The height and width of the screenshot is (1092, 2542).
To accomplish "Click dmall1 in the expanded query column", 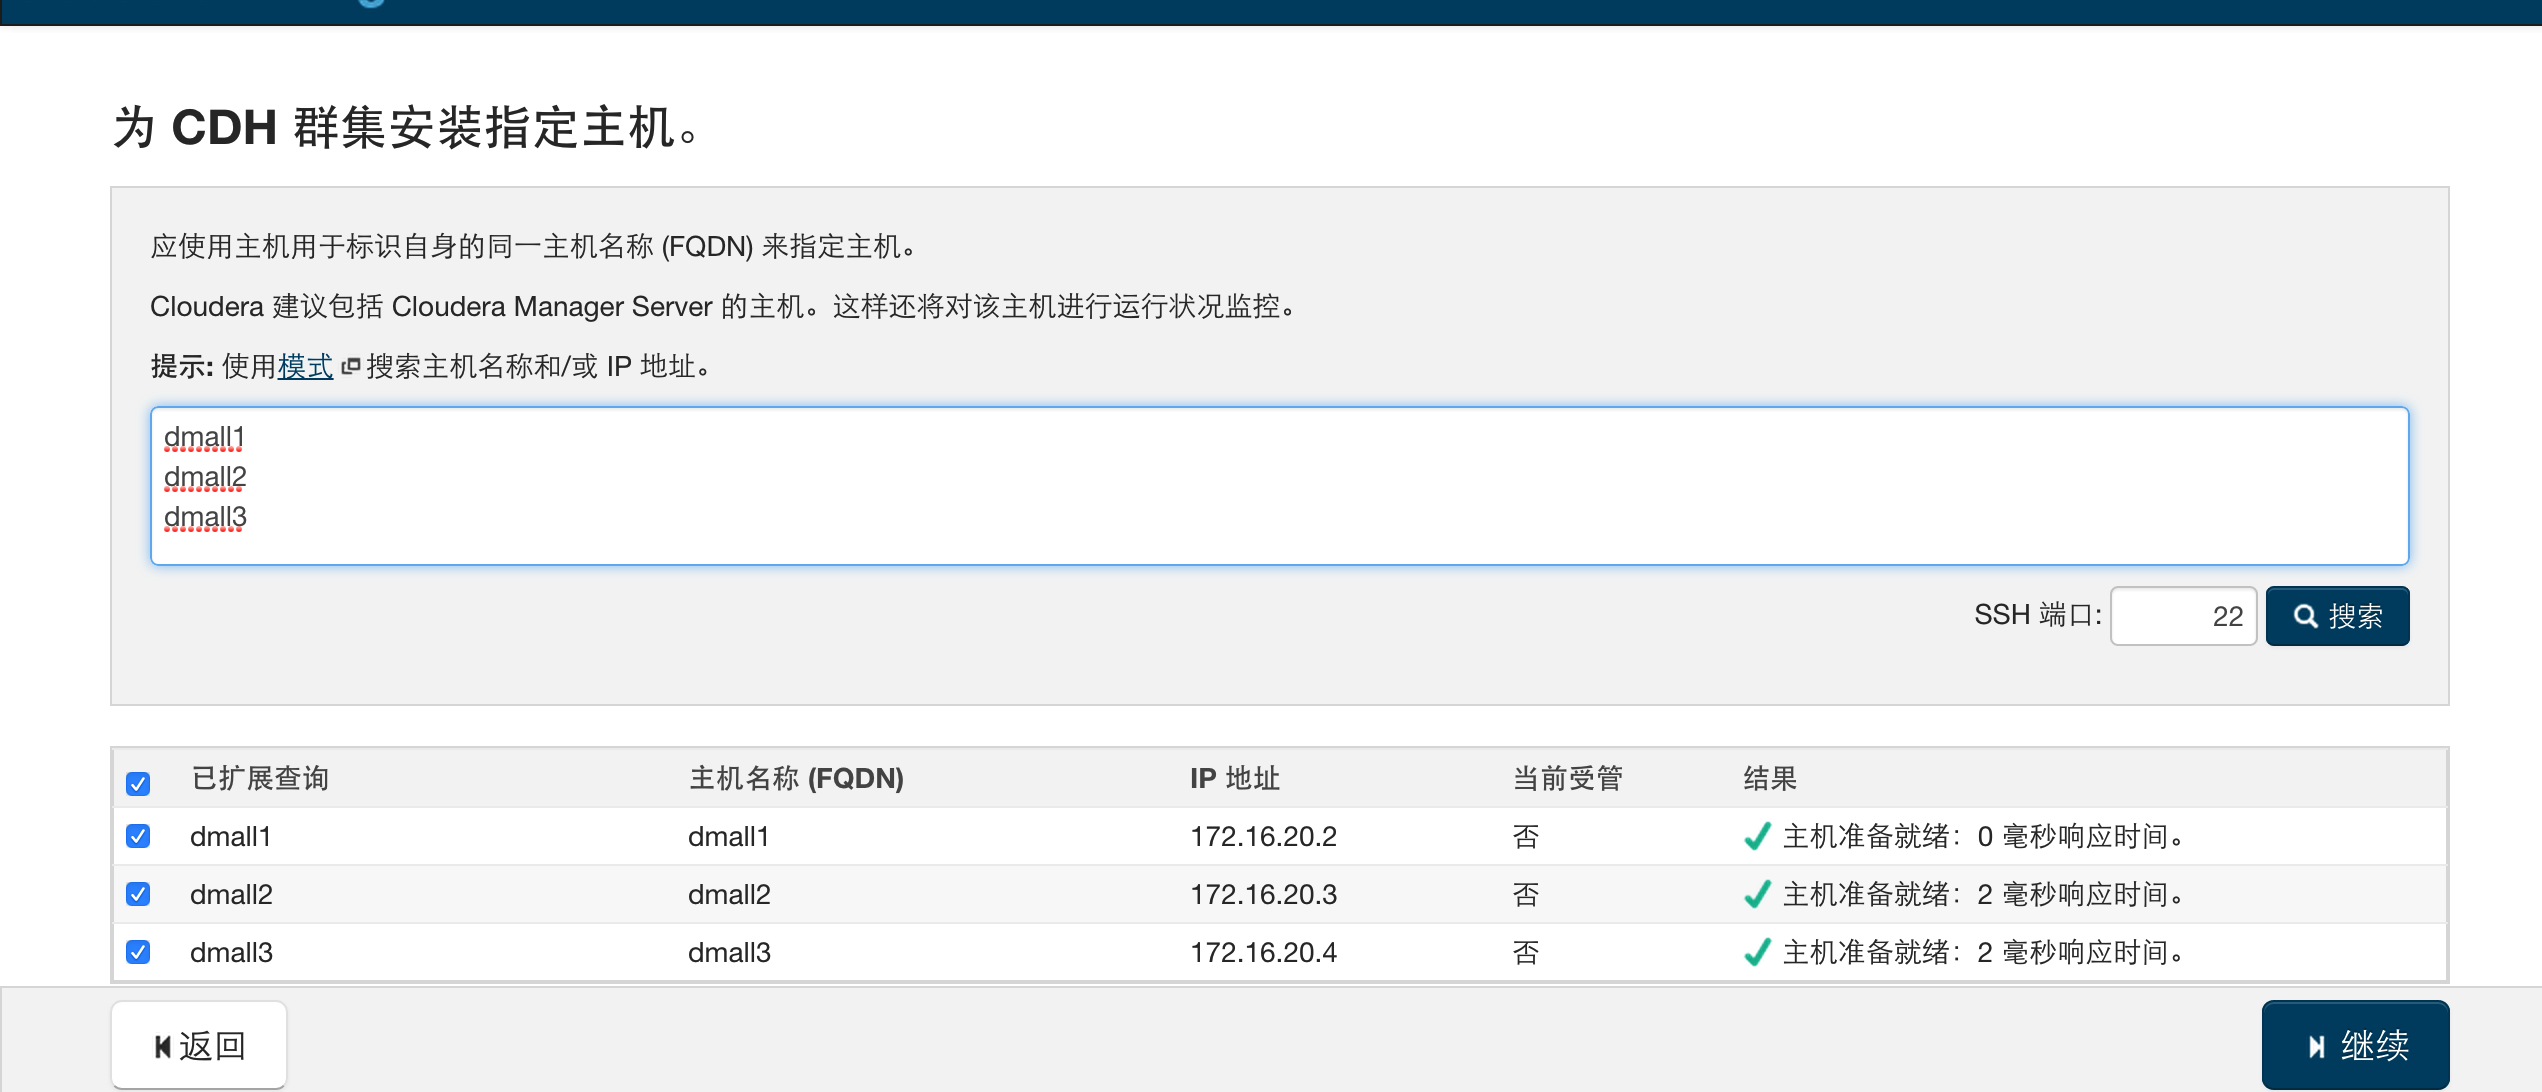I will [x=231, y=836].
